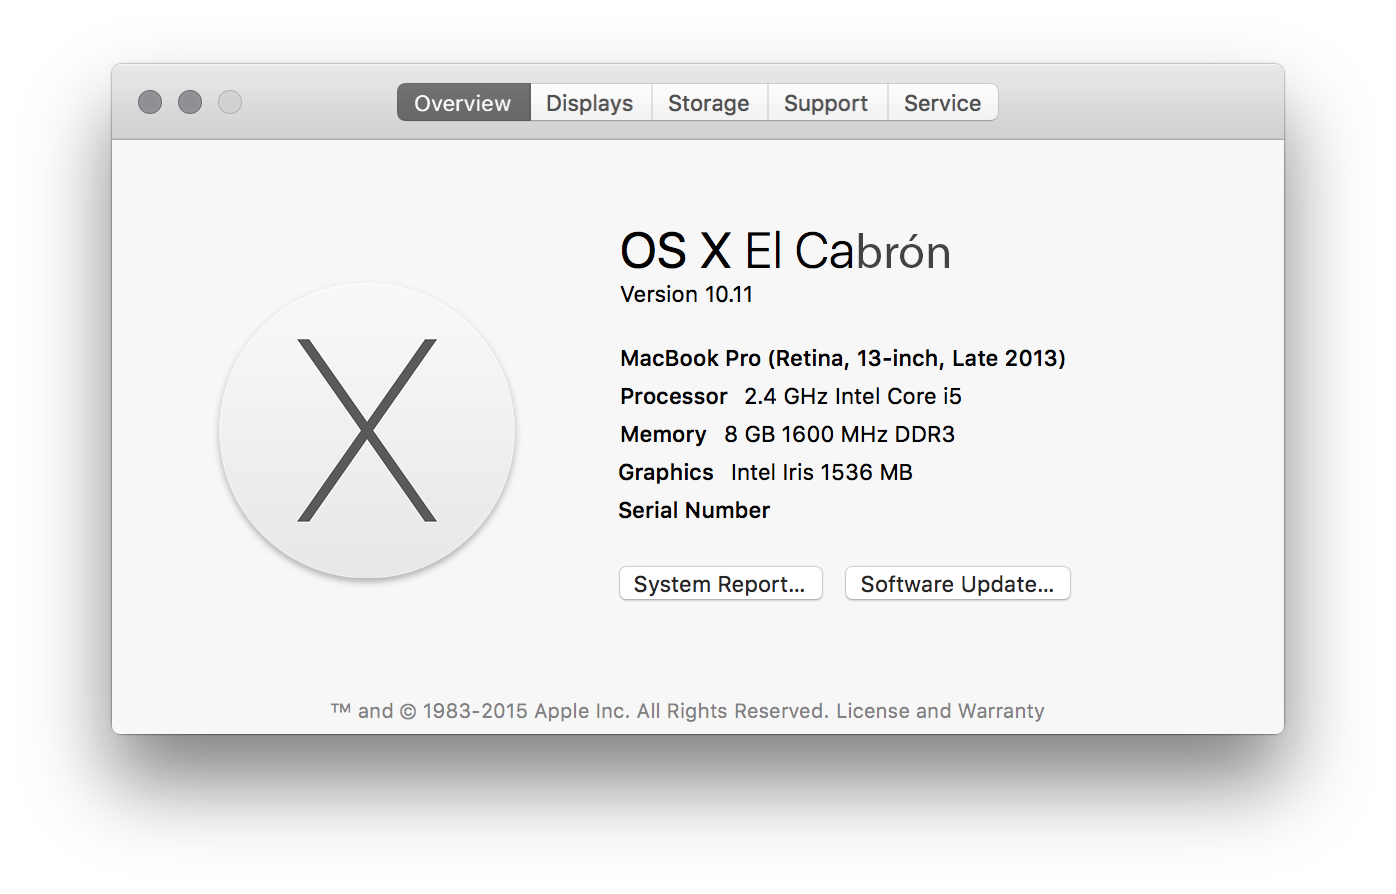1396x894 pixels.
Task: Switch to the Overview tab
Action: 463,103
